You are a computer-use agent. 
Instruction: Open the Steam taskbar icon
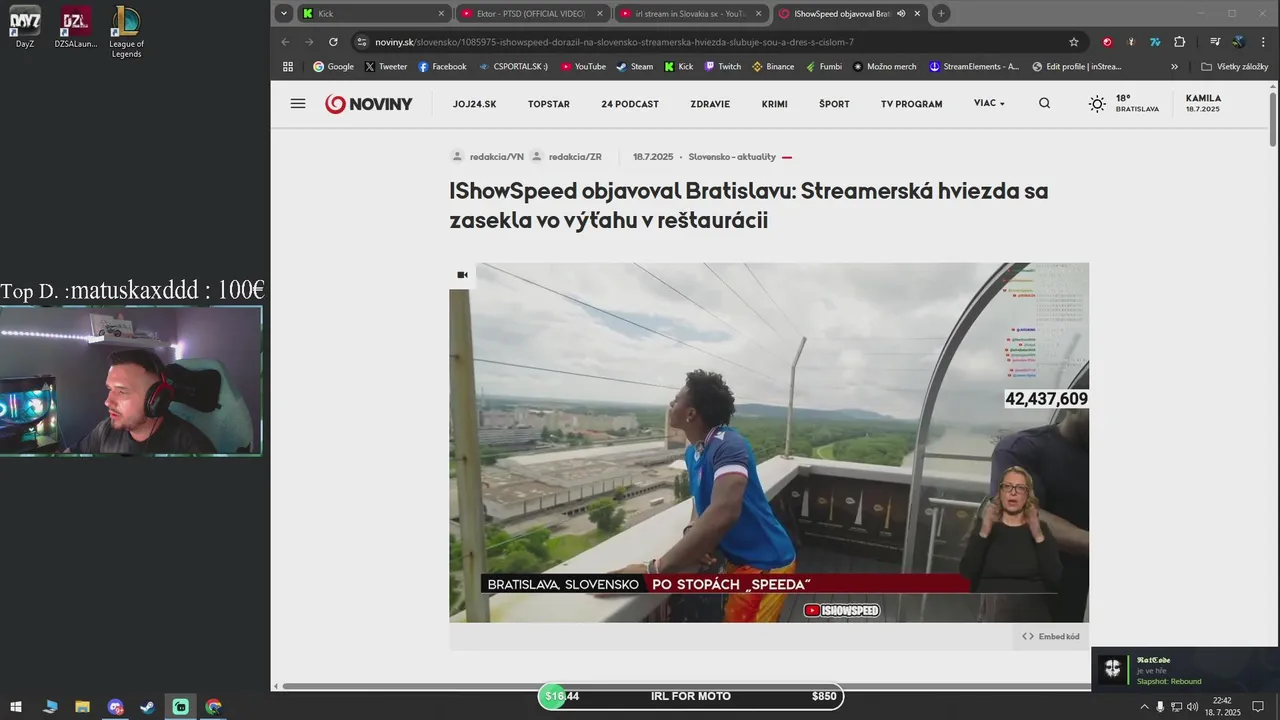coord(147,707)
